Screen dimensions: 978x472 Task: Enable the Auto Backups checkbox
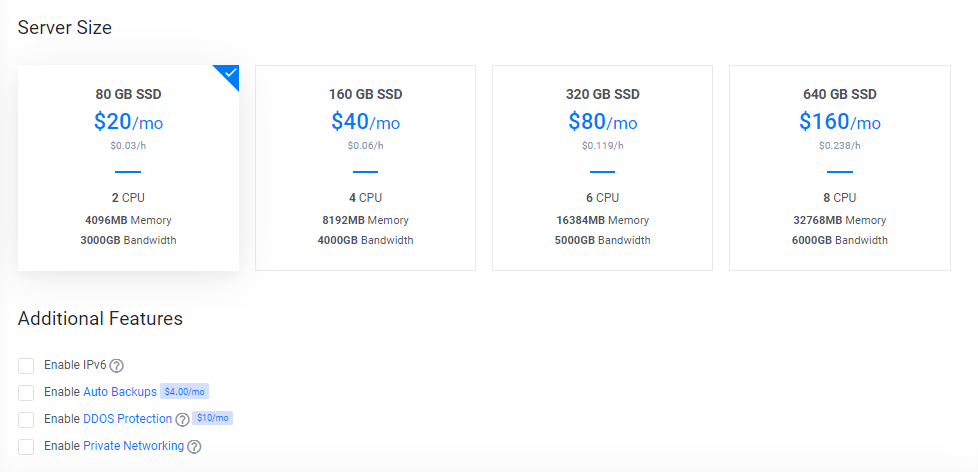click(x=26, y=393)
